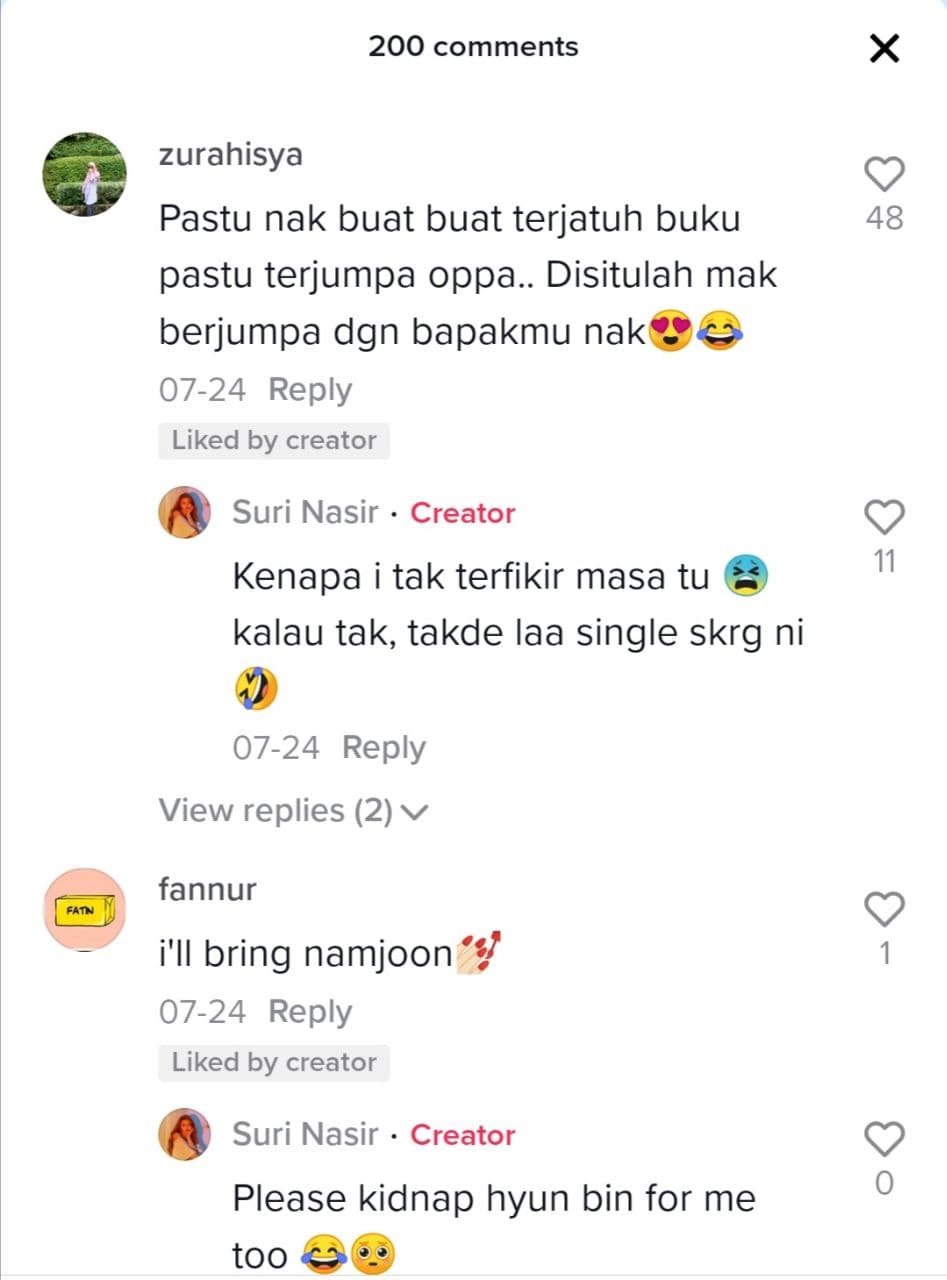Viewport: 947px width, 1280px height.
Task: Open the Suri Nasir username in the last reply
Action: pyautogui.click(x=306, y=1135)
